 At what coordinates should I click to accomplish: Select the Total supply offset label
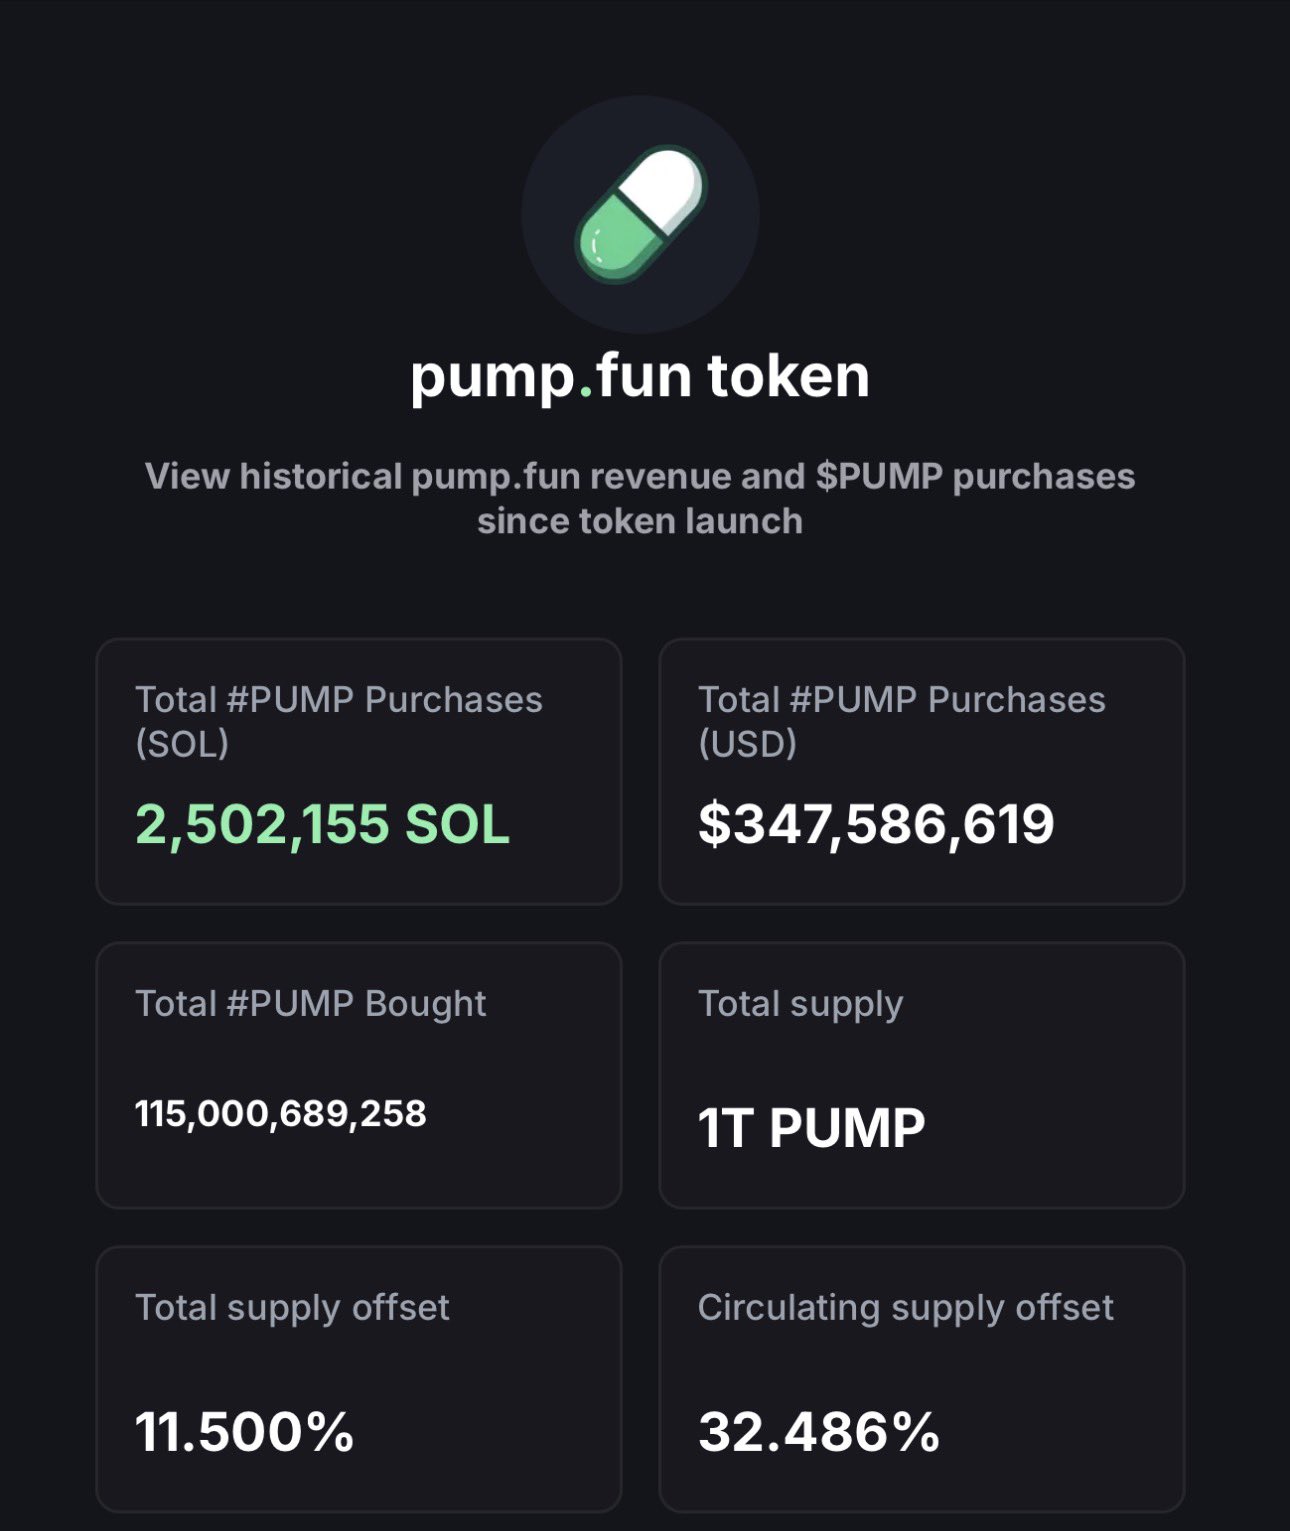pos(292,1307)
